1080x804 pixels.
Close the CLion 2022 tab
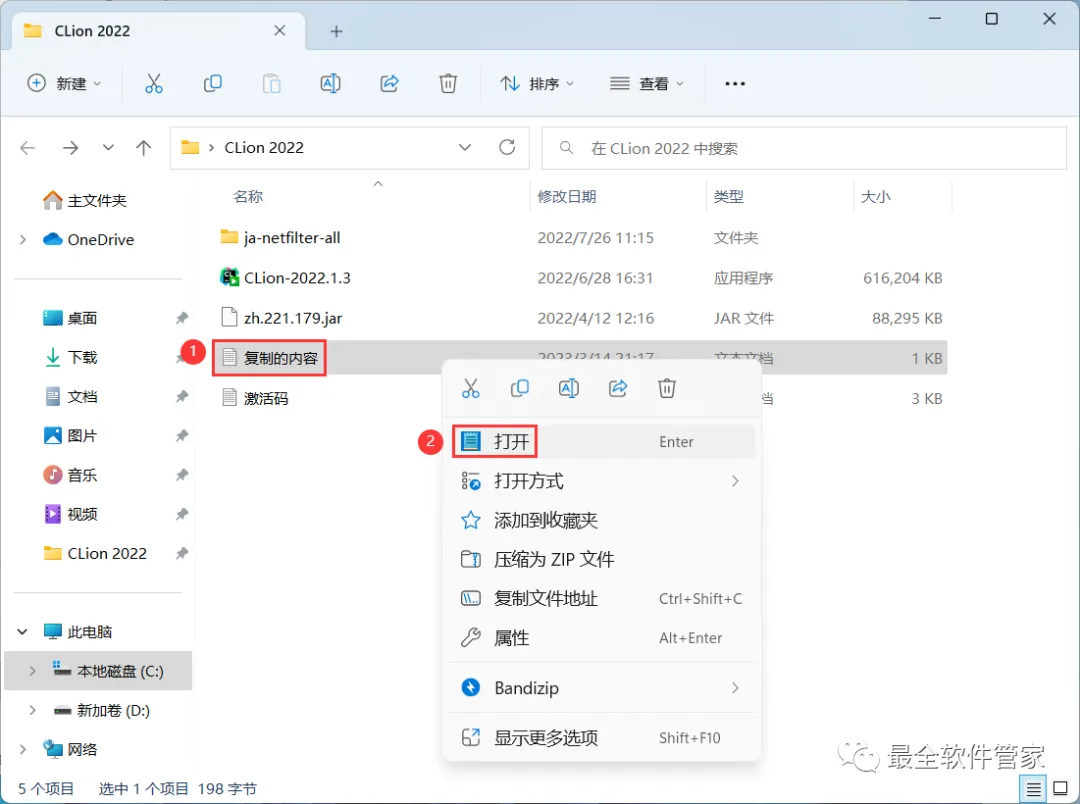coord(280,31)
